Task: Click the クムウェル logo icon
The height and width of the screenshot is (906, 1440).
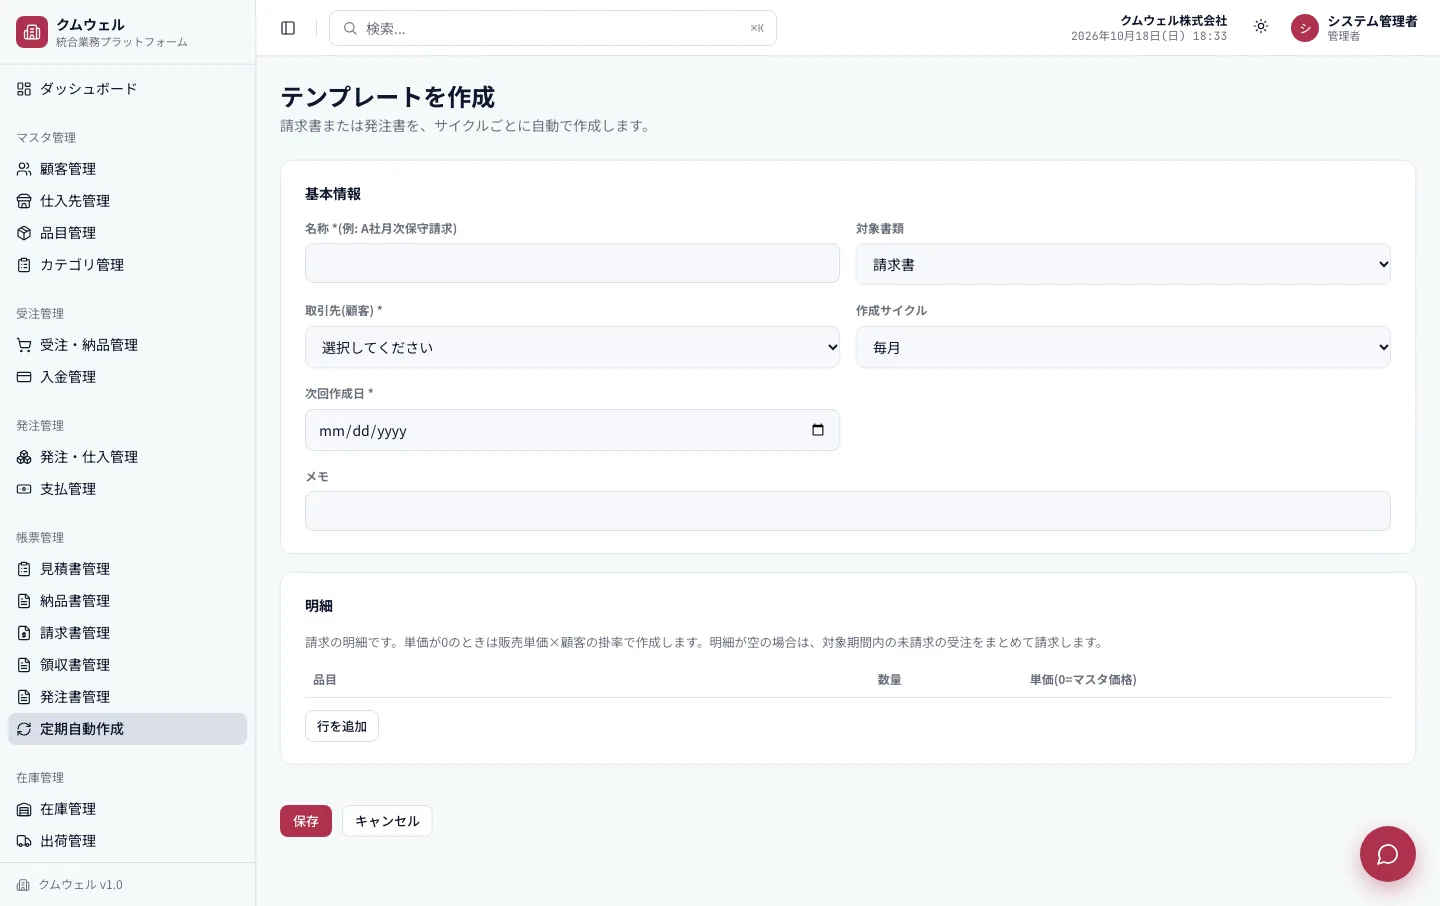Action: pos(32,32)
